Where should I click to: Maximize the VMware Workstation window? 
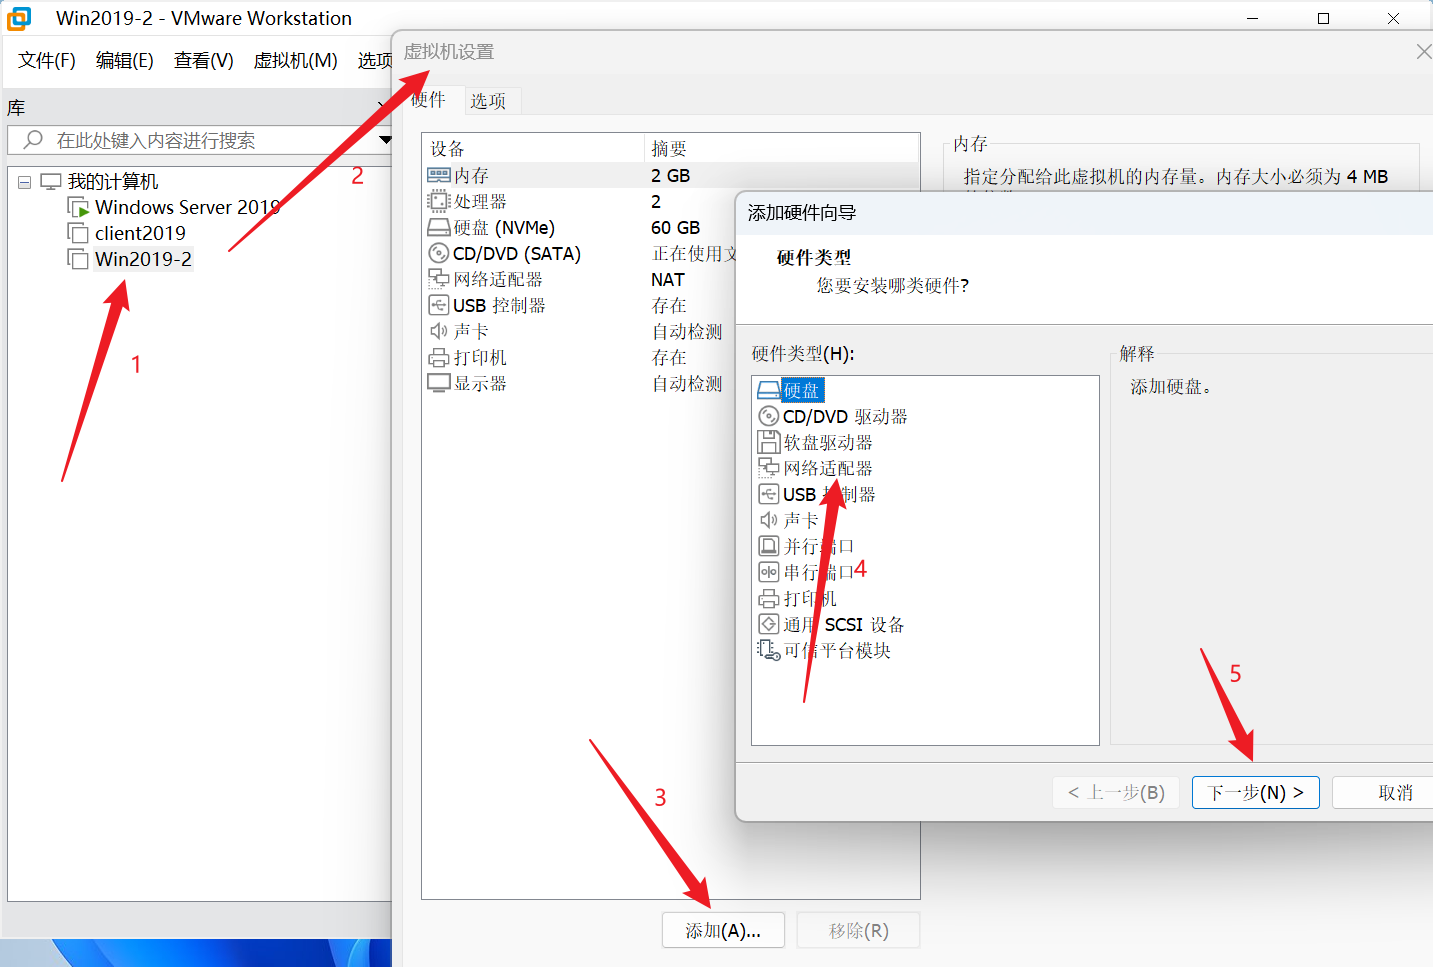tap(1323, 18)
